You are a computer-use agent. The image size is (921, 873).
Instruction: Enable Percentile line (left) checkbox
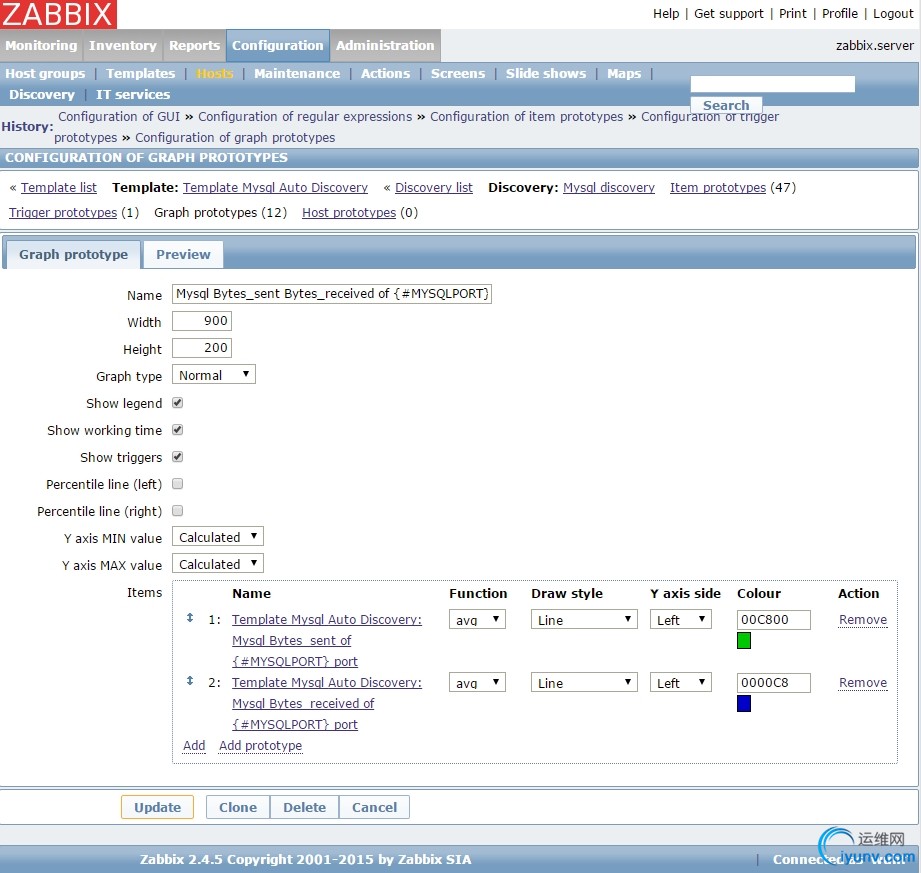click(178, 484)
